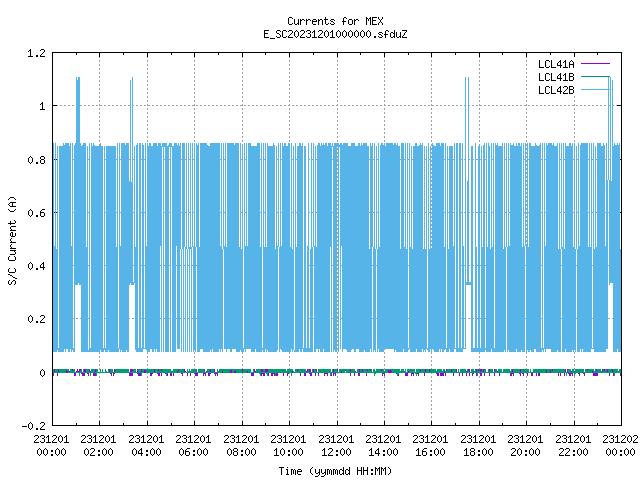Viewport: 640px width, 480px height.
Task: Click the LCL42B current spike near 17:30
Action: click(x=467, y=109)
